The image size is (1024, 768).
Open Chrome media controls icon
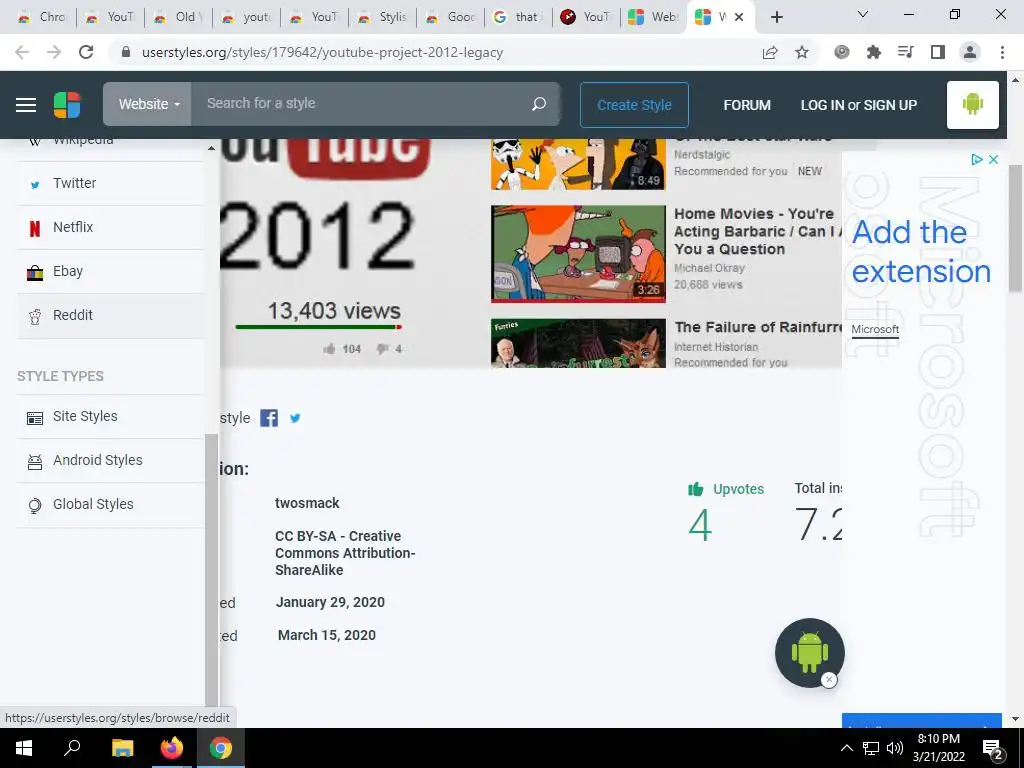click(906, 52)
